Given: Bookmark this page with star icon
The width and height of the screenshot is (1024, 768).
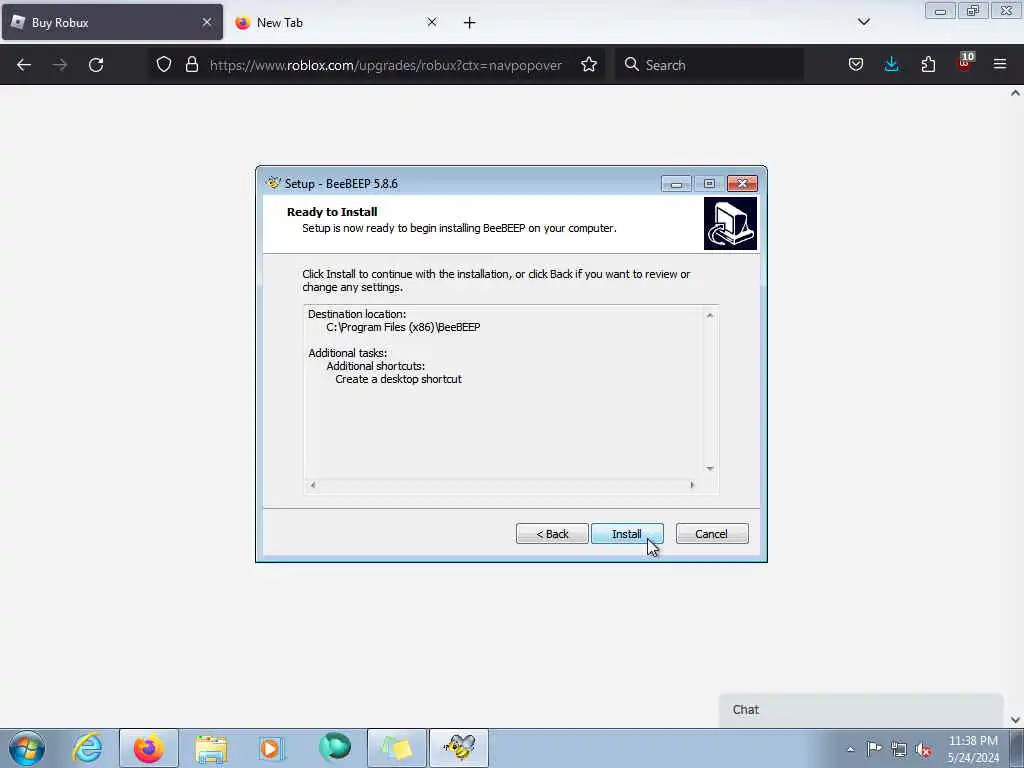Looking at the screenshot, I should [x=589, y=64].
